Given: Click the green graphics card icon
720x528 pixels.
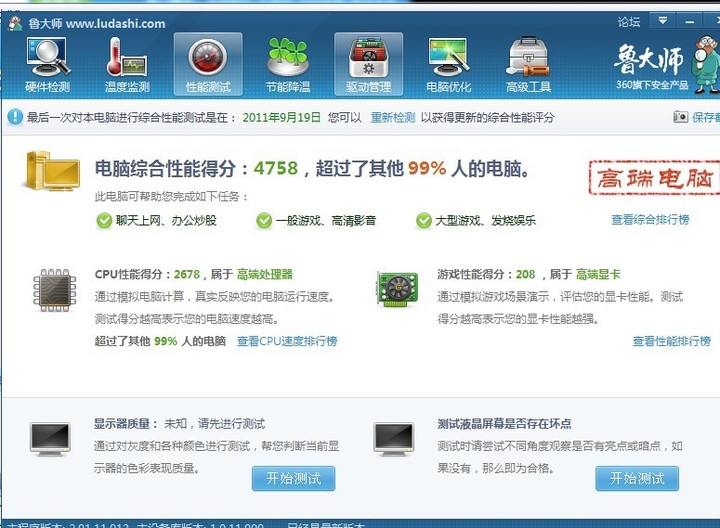Looking at the screenshot, I should point(397,289).
